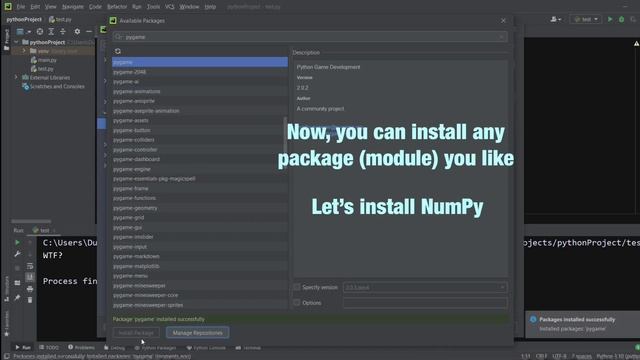Open the Refactor menu
640x360 pixels.
(x=117, y=7)
